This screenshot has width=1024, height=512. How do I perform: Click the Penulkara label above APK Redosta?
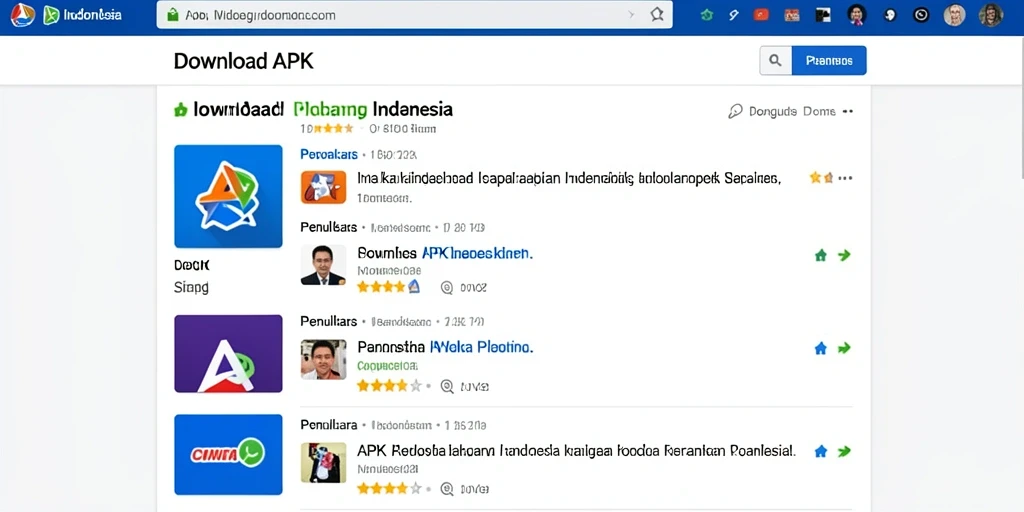click(x=328, y=425)
